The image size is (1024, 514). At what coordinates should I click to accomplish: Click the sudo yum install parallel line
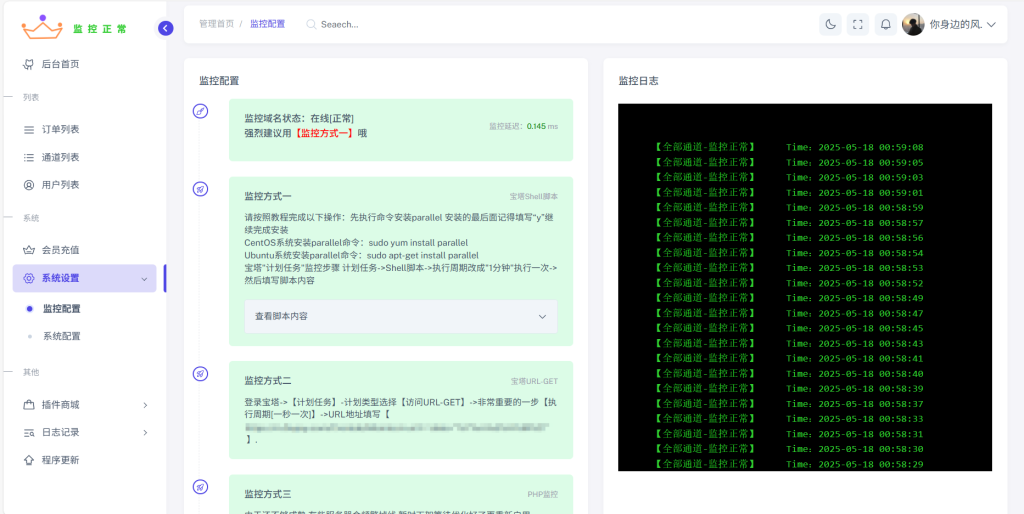[356, 242]
